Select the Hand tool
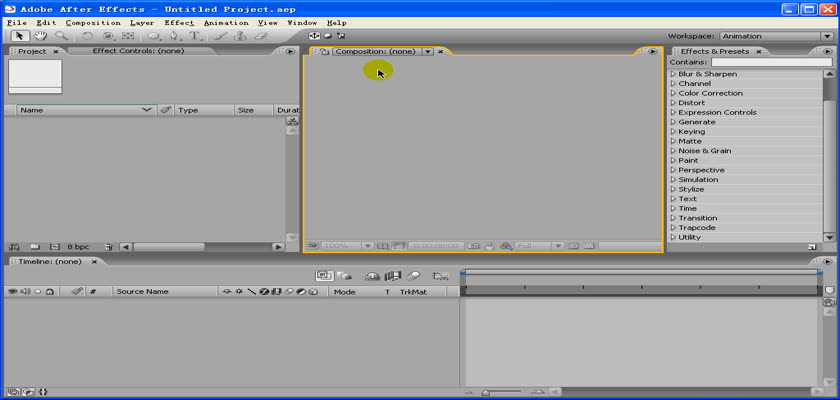The image size is (840, 400). click(40, 36)
